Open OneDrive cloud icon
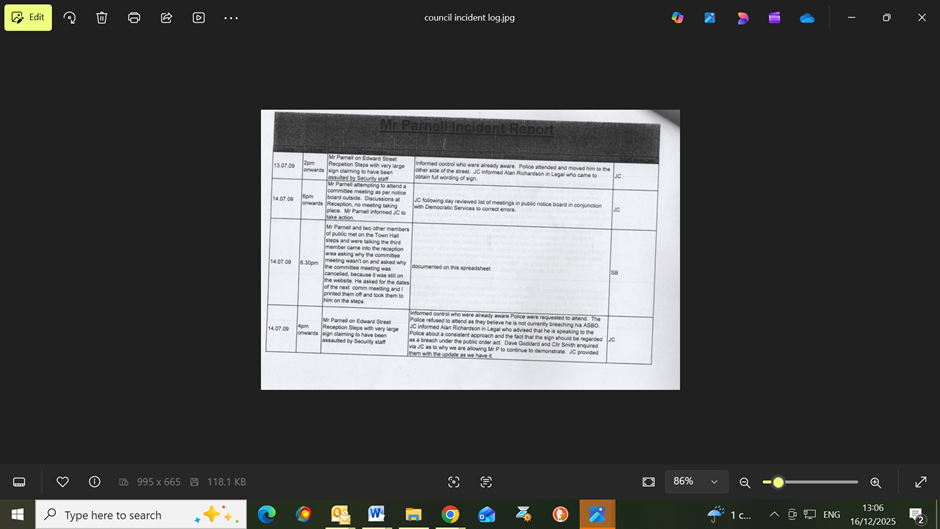 click(806, 18)
